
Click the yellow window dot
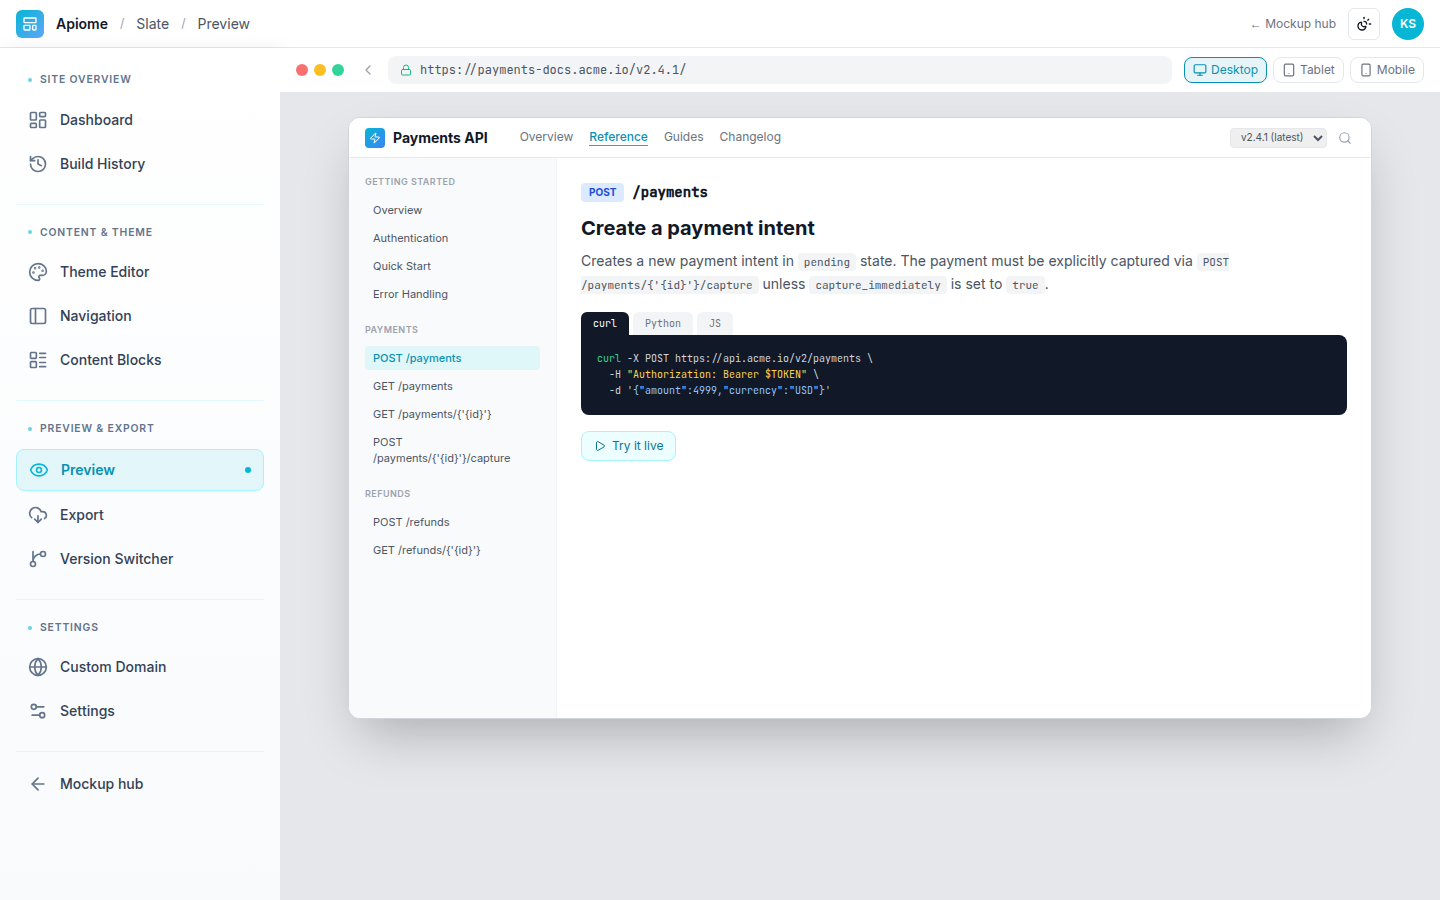pyautogui.click(x=320, y=70)
